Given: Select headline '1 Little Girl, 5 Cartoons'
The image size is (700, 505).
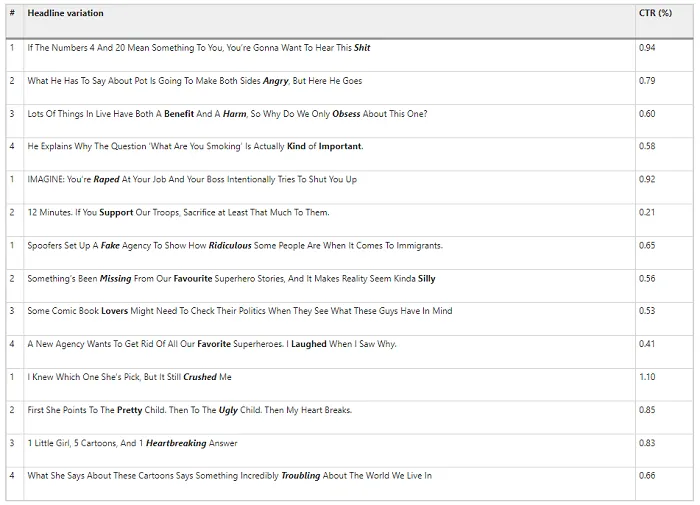Looking at the screenshot, I should [132, 443].
